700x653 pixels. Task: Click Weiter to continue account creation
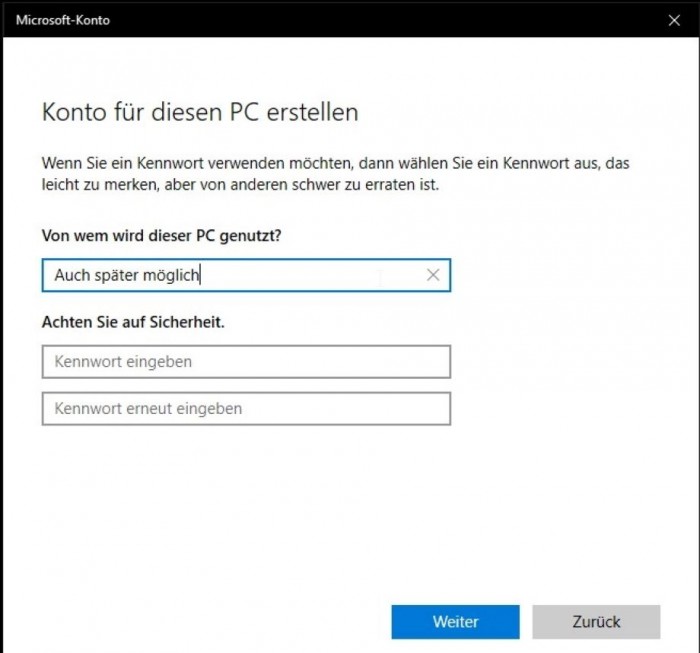(x=455, y=621)
